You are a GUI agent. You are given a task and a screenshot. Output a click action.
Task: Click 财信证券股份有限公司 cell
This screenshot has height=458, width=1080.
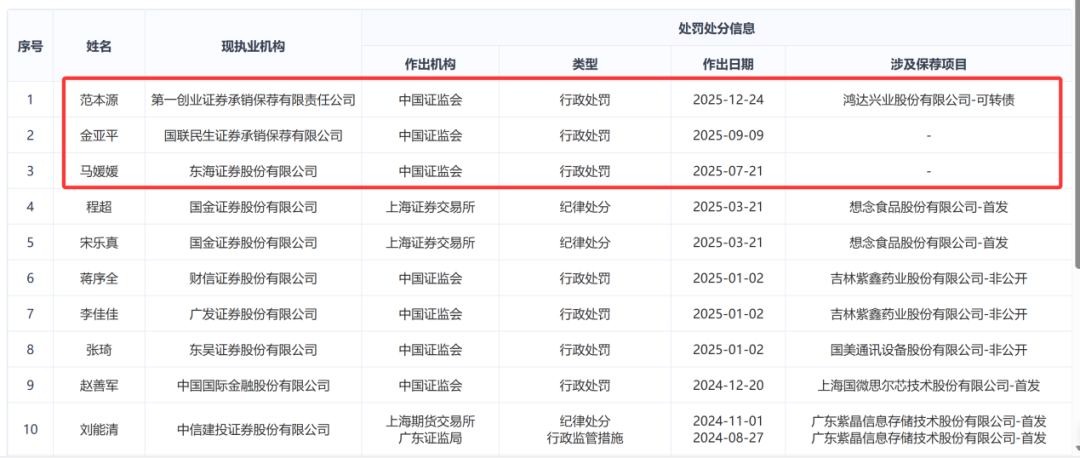click(x=253, y=278)
